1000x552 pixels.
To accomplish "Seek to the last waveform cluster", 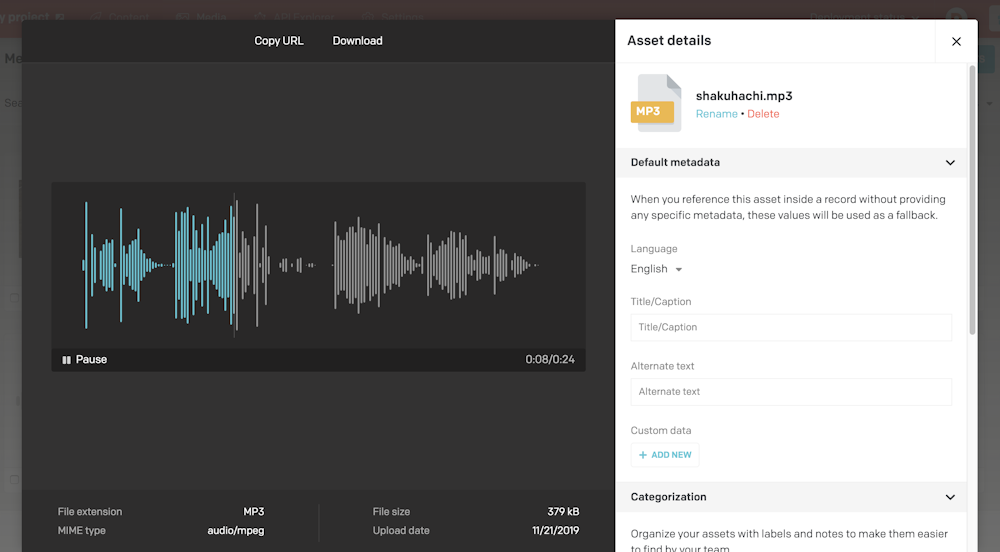I will (x=470, y=265).
